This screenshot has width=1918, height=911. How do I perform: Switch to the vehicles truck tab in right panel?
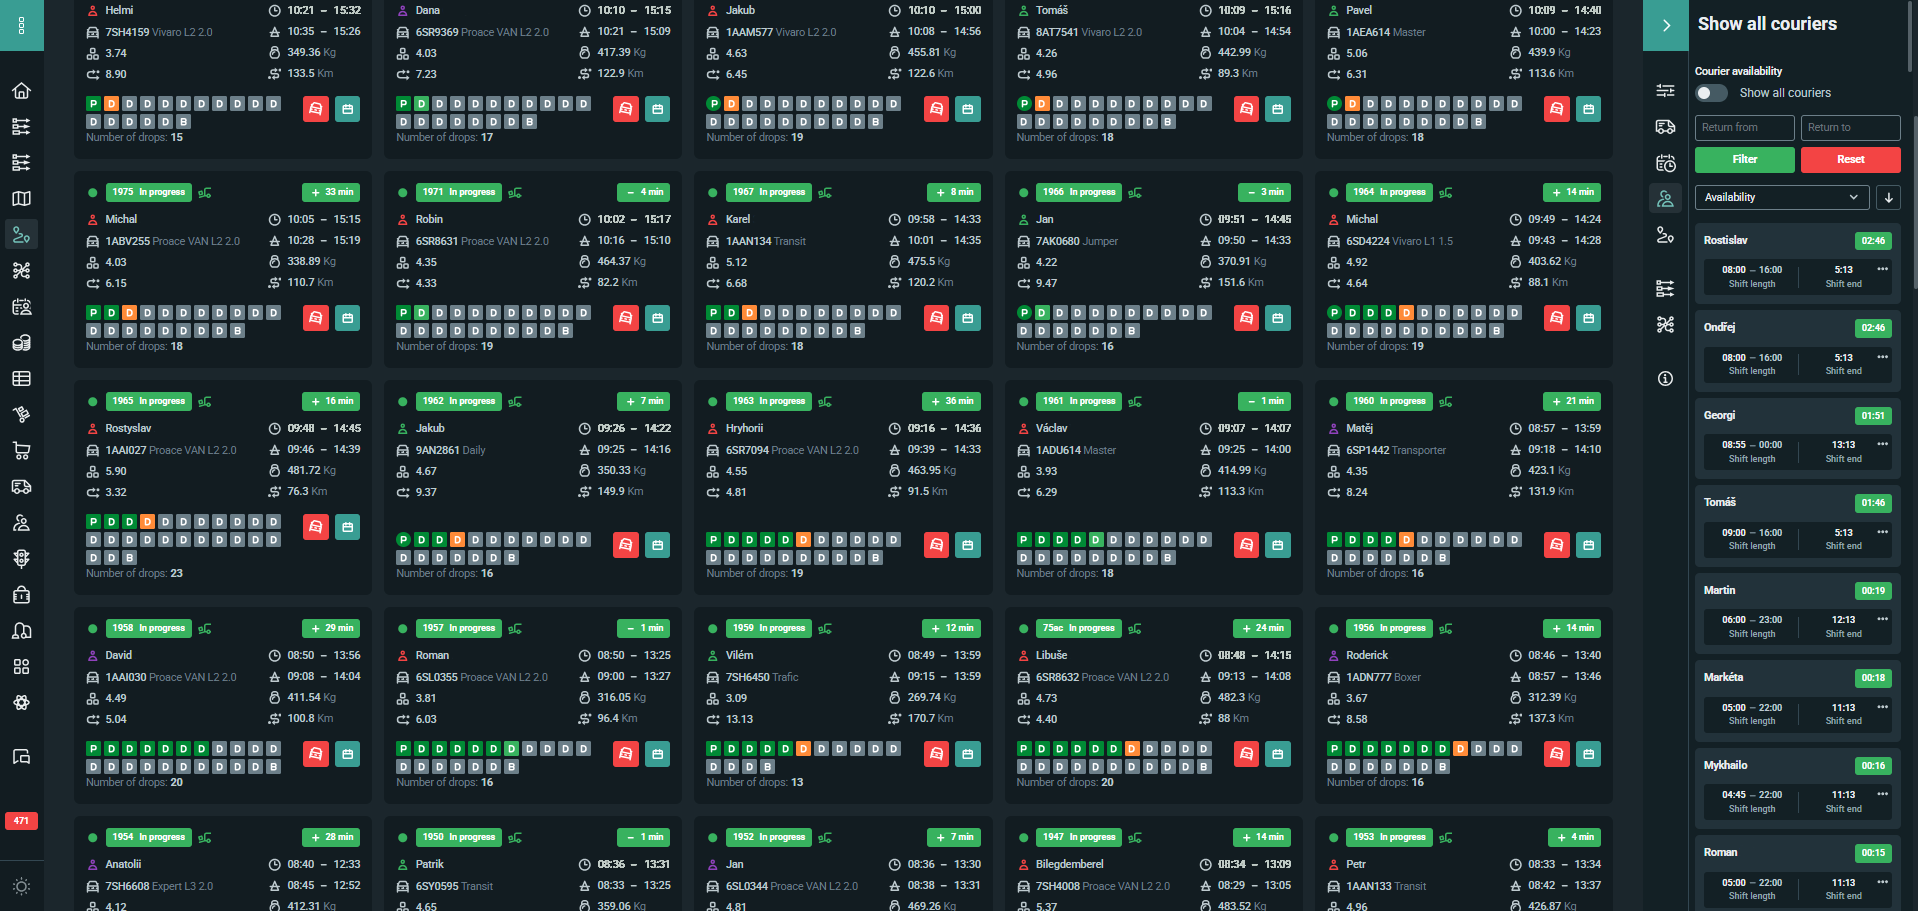1665,127
